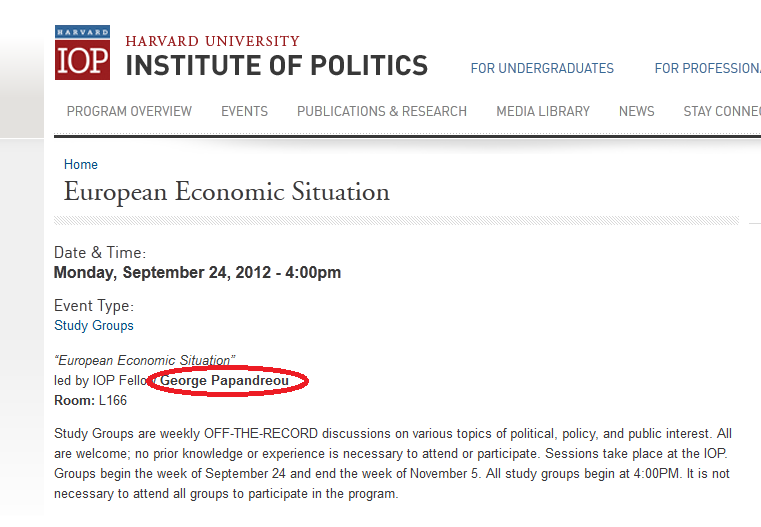This screenshot has height=527, width=761.
Task: Click the Institute of Politics title
Action: coord(277,66)
